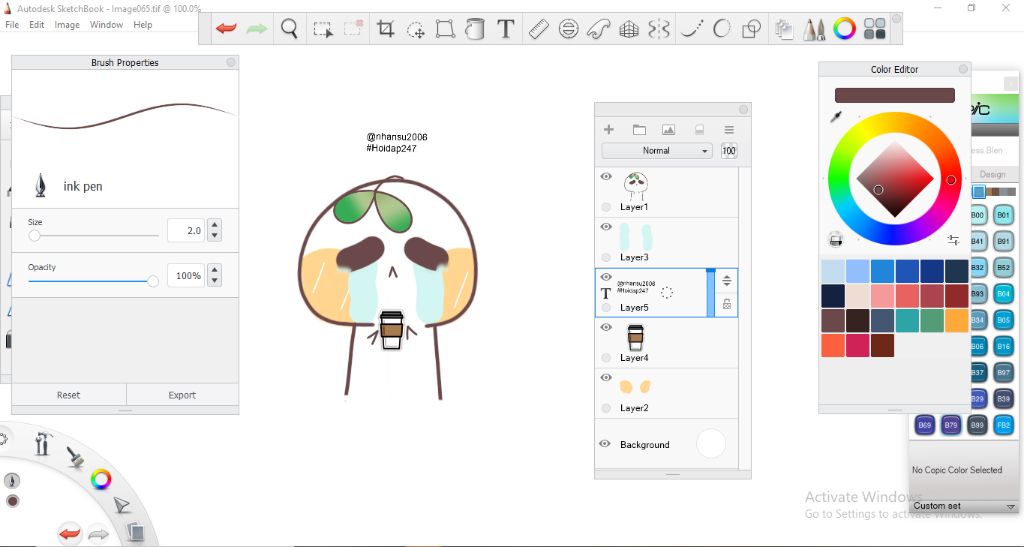Decrease brush Size with down arrow
This screenshot has height=547, width=1024.
(215, 236)
